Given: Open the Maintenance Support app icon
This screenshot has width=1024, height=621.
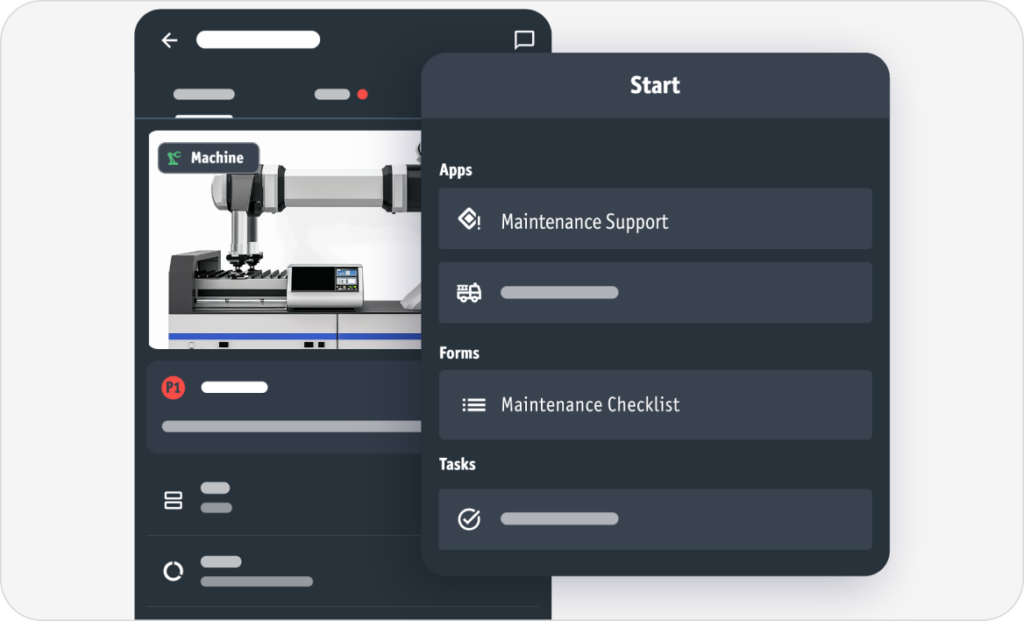Looking at the screenshot, I should 468,219.
